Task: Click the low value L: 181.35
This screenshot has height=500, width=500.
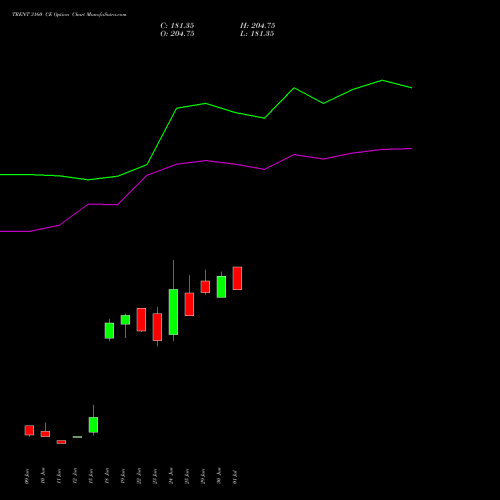Action: [x=257, y=34]
